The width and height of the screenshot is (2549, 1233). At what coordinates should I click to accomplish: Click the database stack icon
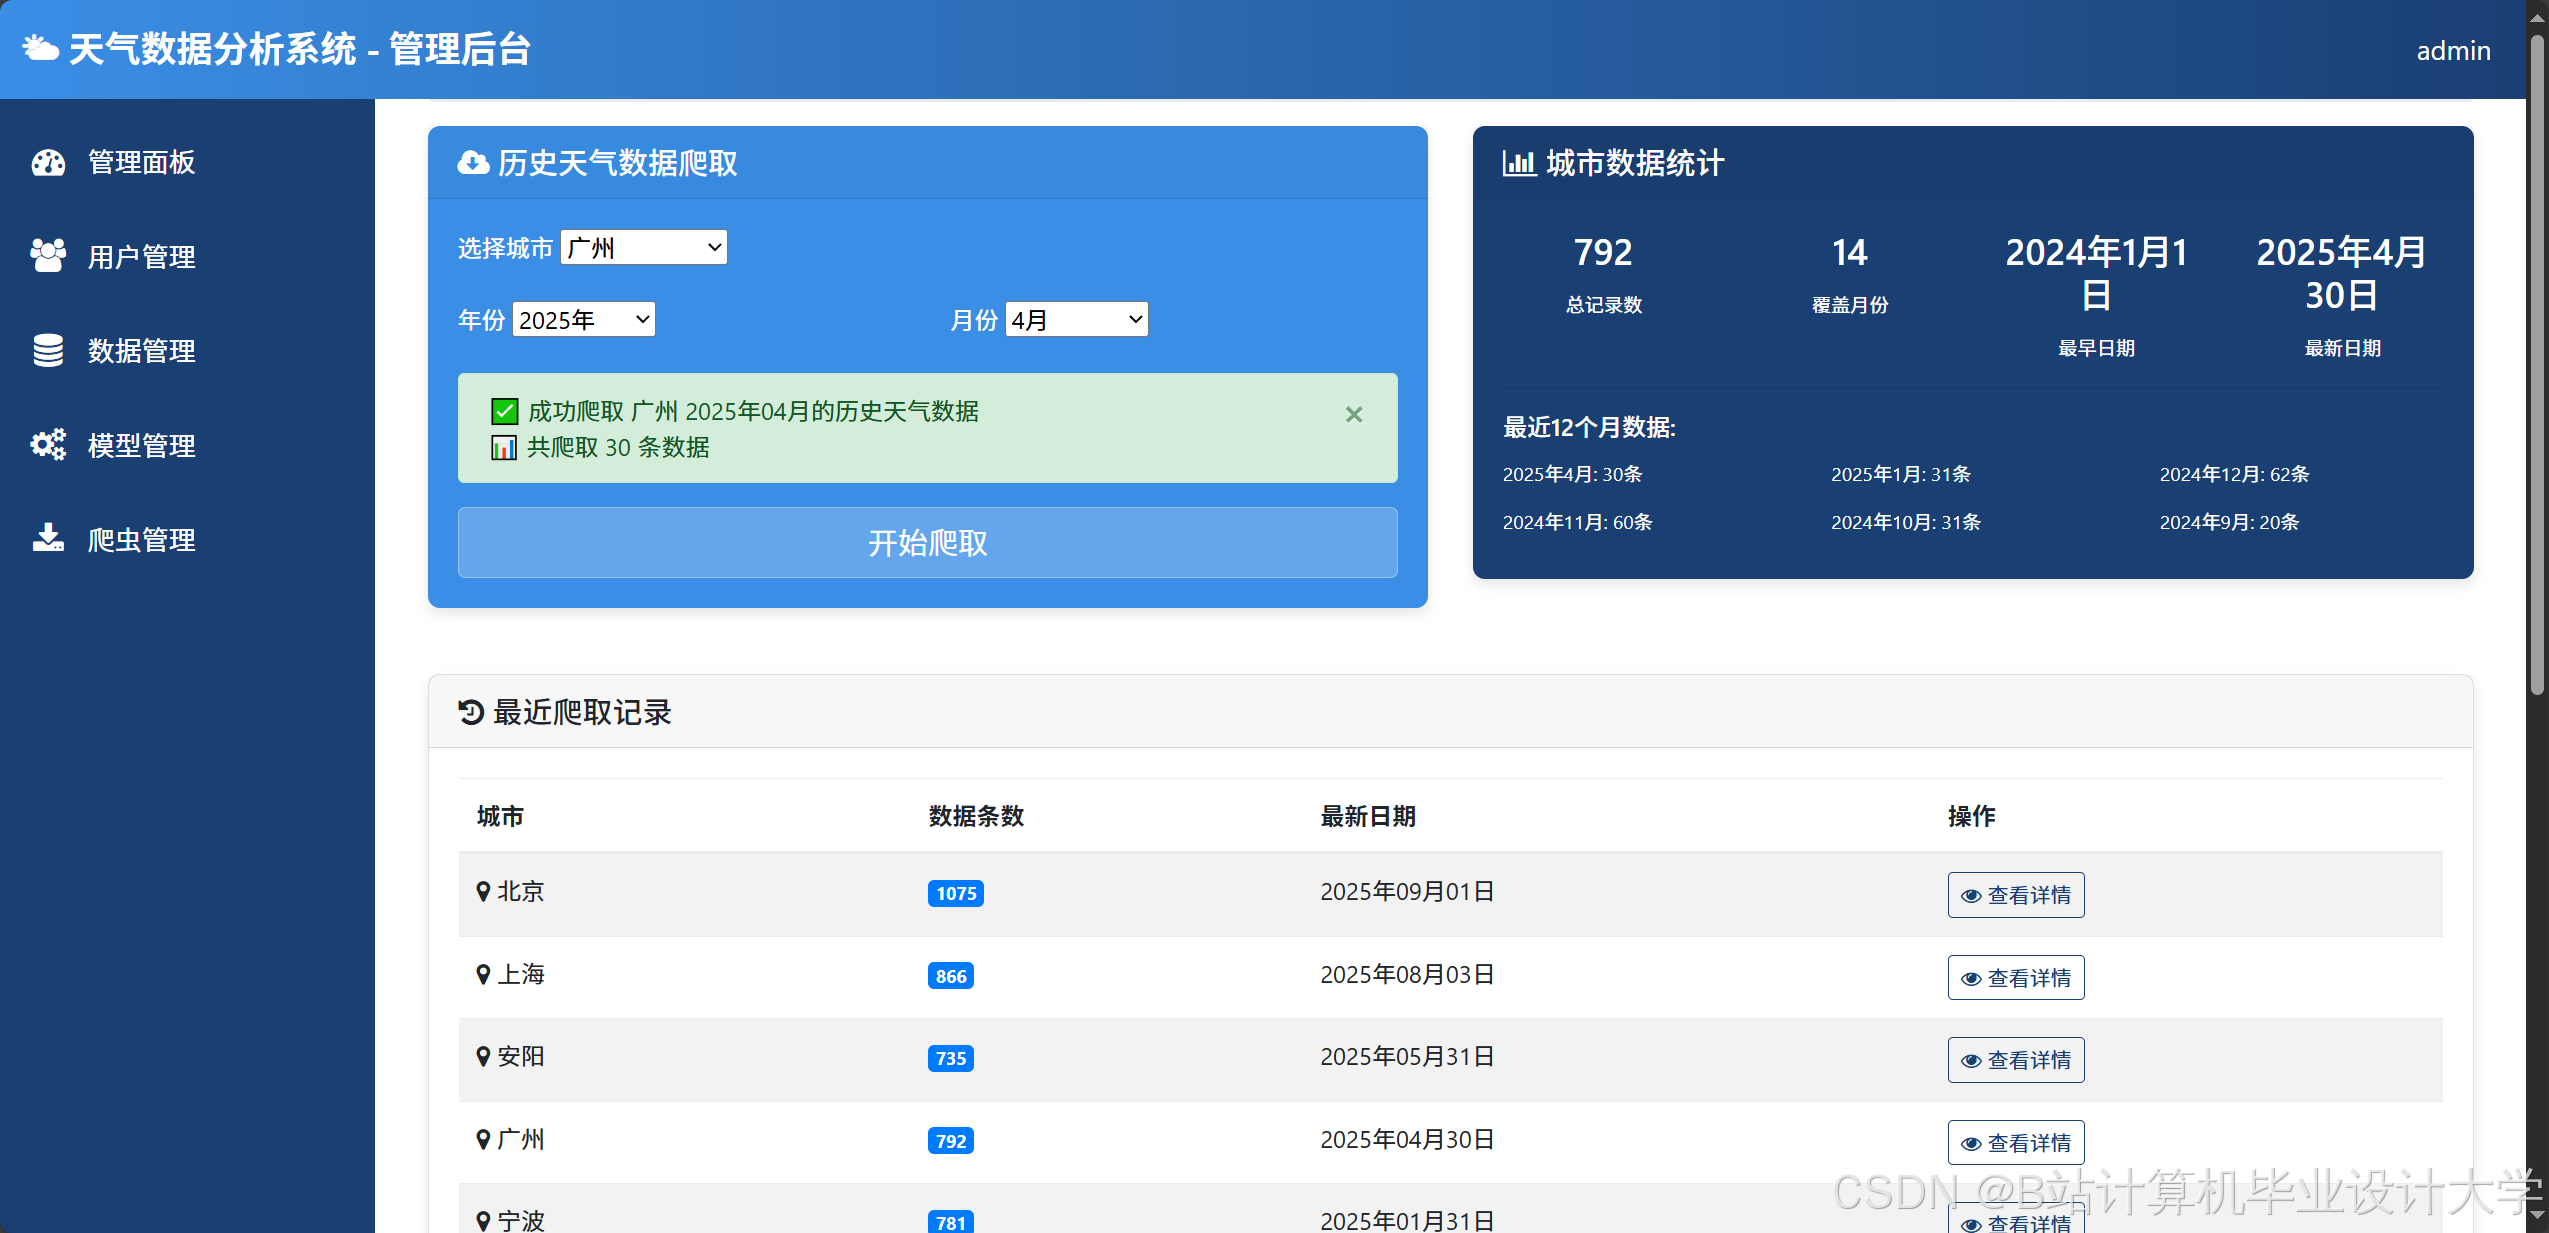(x=48, y=350)
